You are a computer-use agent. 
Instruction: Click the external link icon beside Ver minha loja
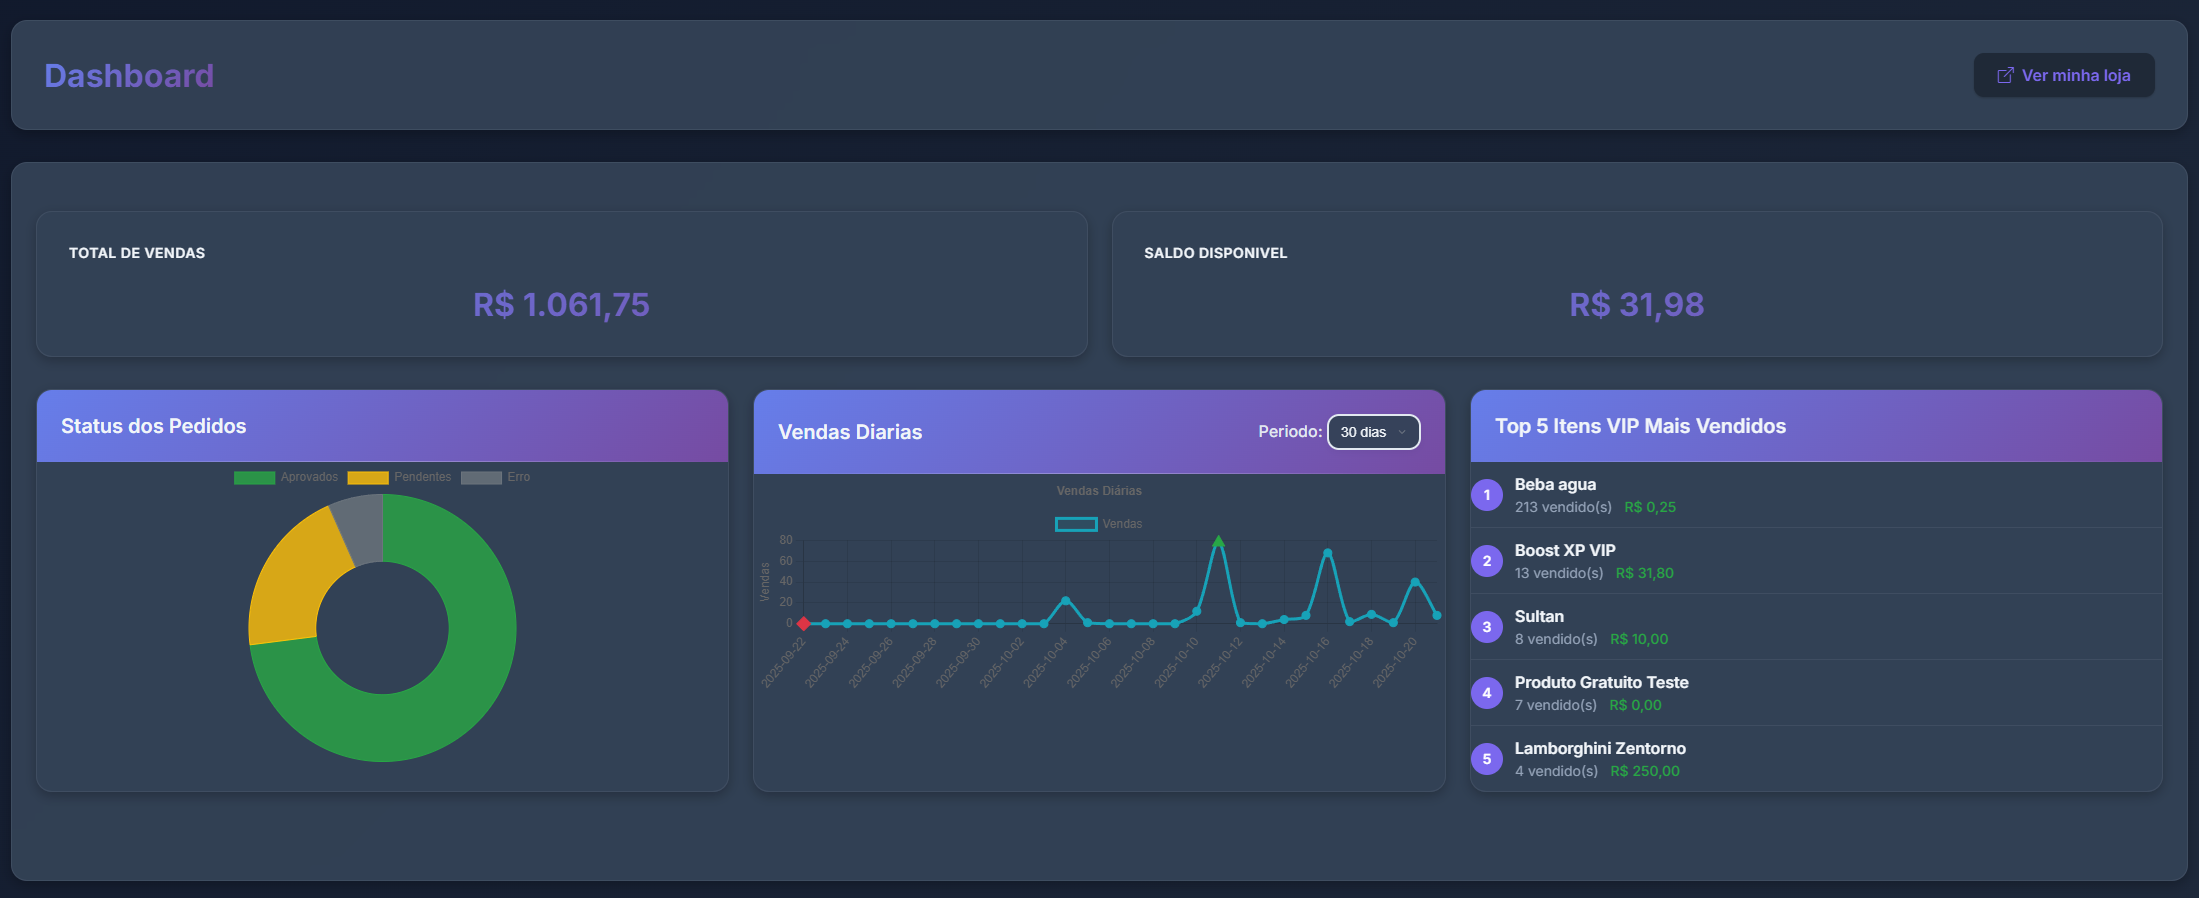click(x=2004, y=76)
